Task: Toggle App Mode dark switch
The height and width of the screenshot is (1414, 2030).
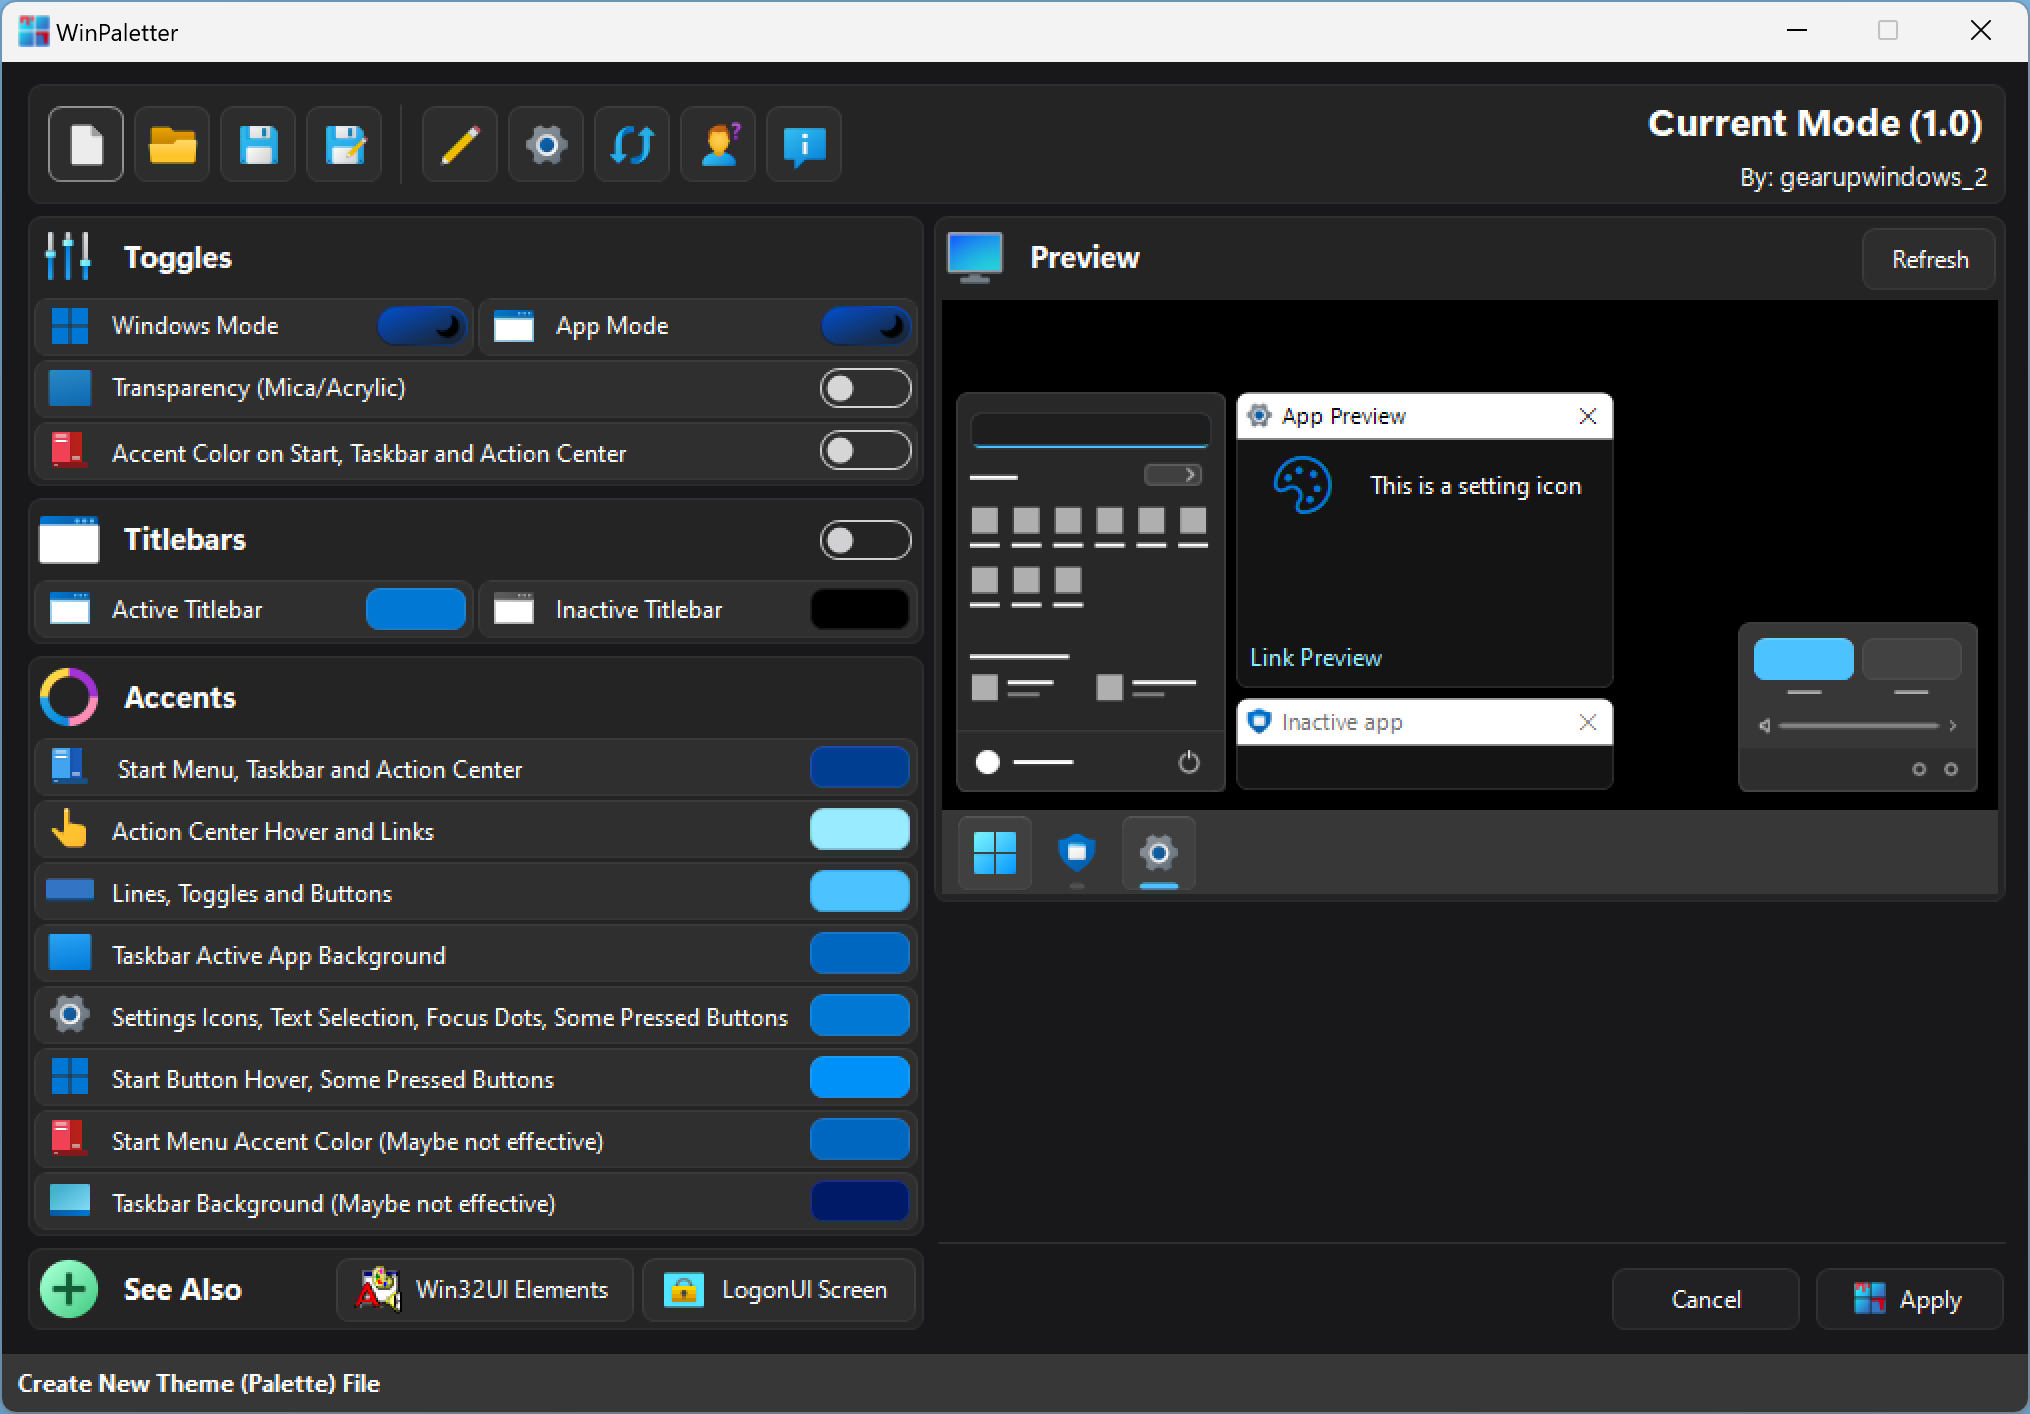Action: pyautogui.click(x=866, y=326)
